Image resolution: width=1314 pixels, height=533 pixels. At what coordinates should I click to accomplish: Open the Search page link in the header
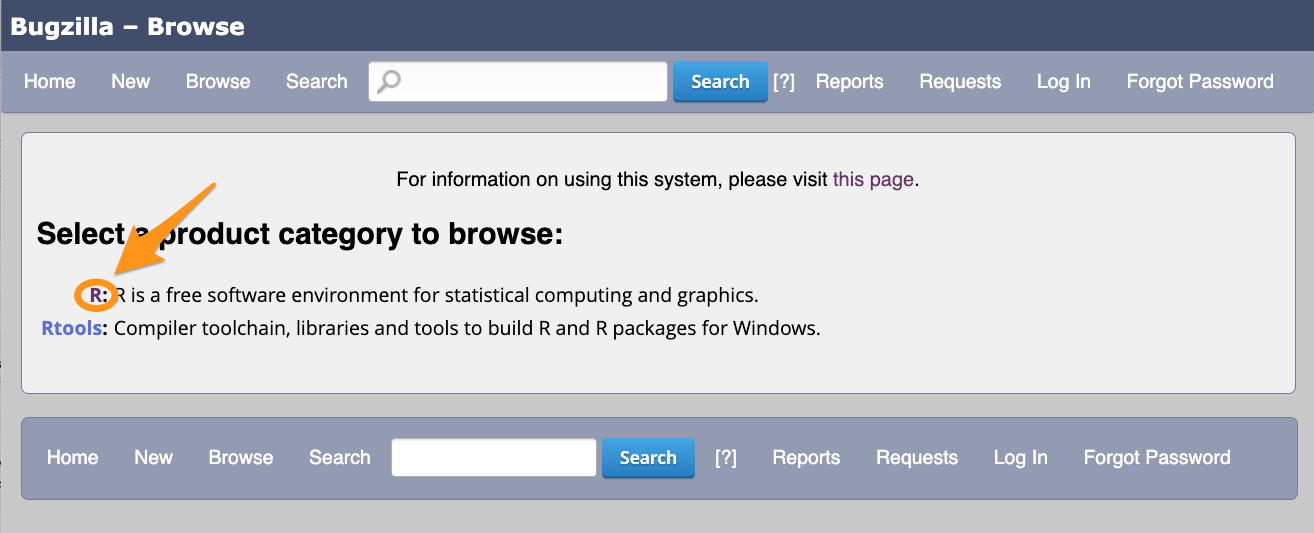316,82
